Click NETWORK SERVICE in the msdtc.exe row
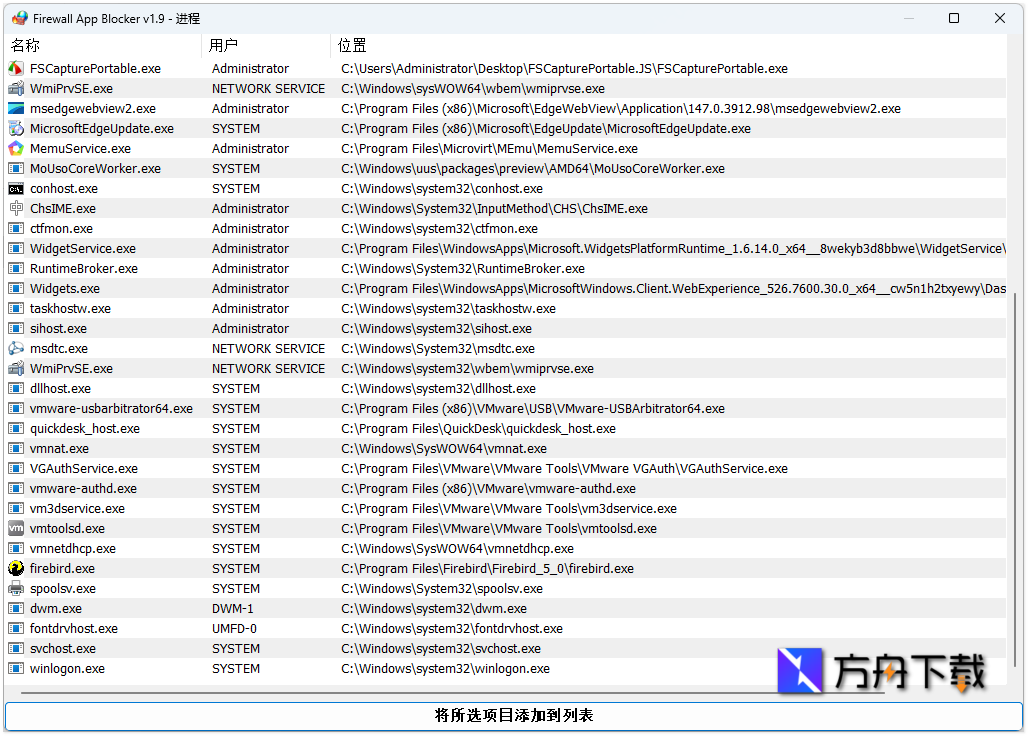 pyautogui.click(x=268, y=349)
